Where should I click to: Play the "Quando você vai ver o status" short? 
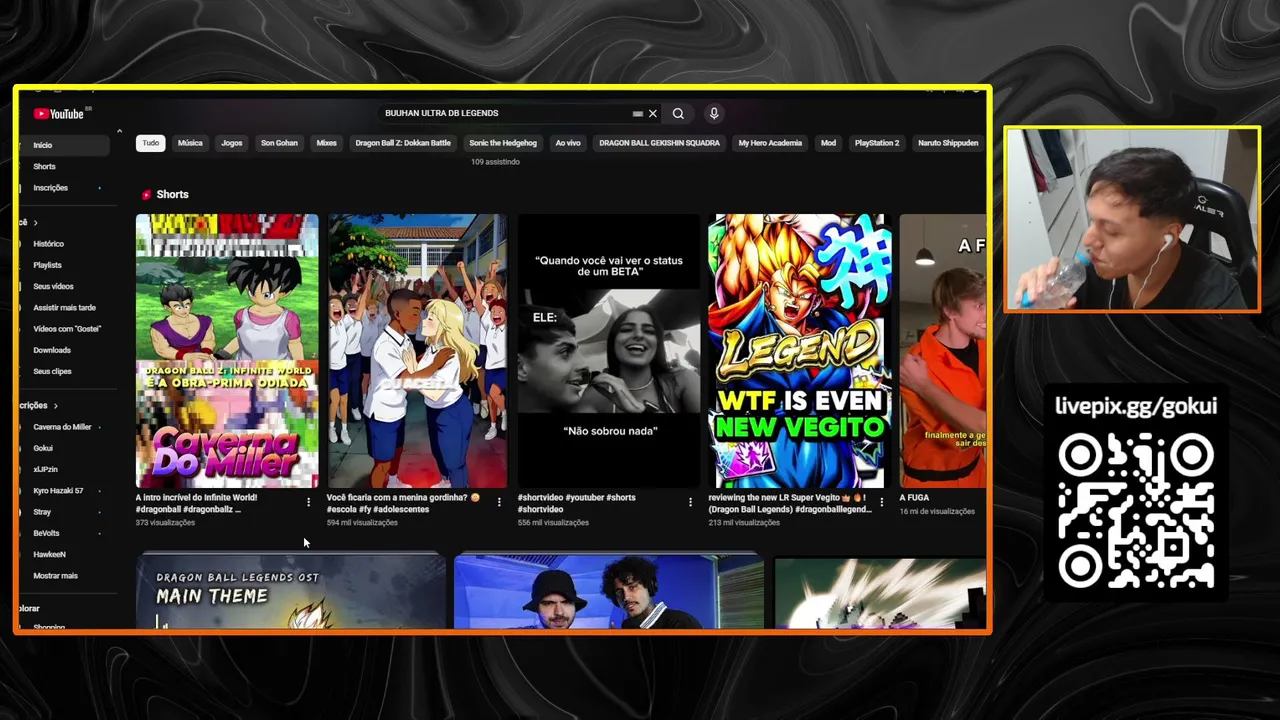pos(609,351)
